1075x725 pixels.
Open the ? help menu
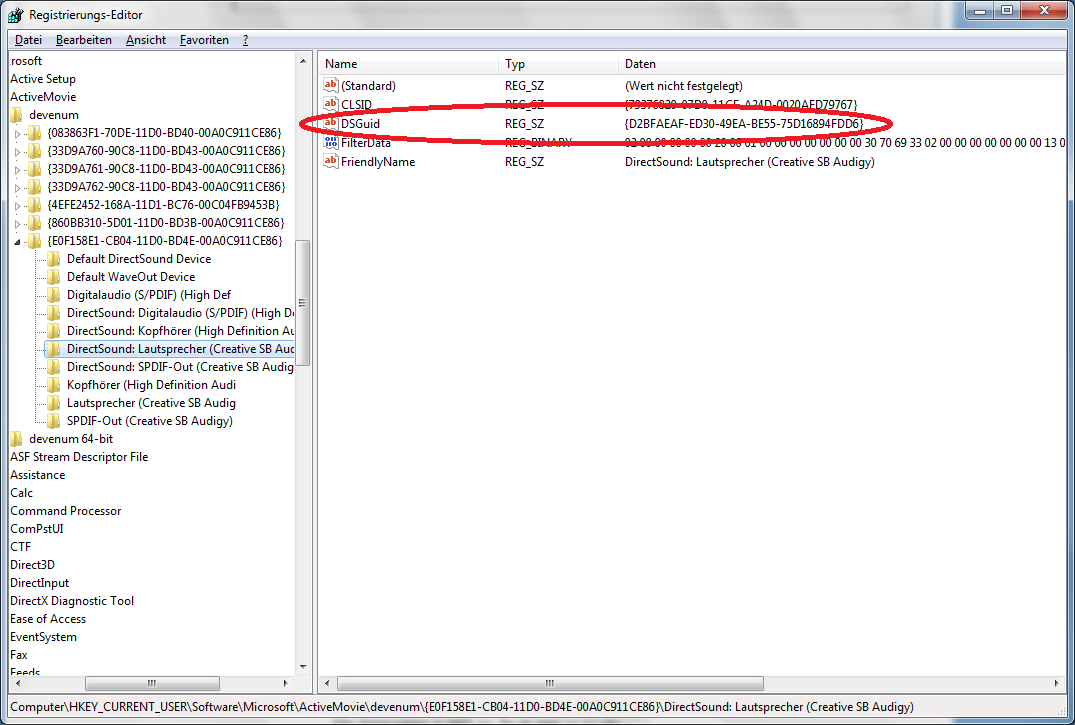point(245,40)
